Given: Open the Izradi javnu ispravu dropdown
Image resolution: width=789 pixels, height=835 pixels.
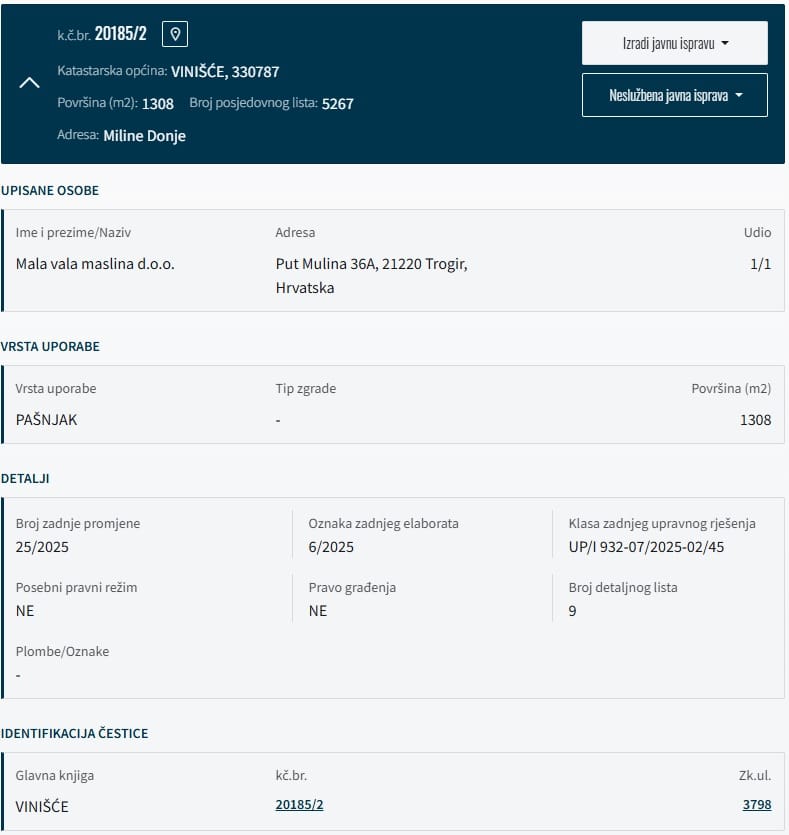Looking at the screenshot, I should [x=674, y=43].
